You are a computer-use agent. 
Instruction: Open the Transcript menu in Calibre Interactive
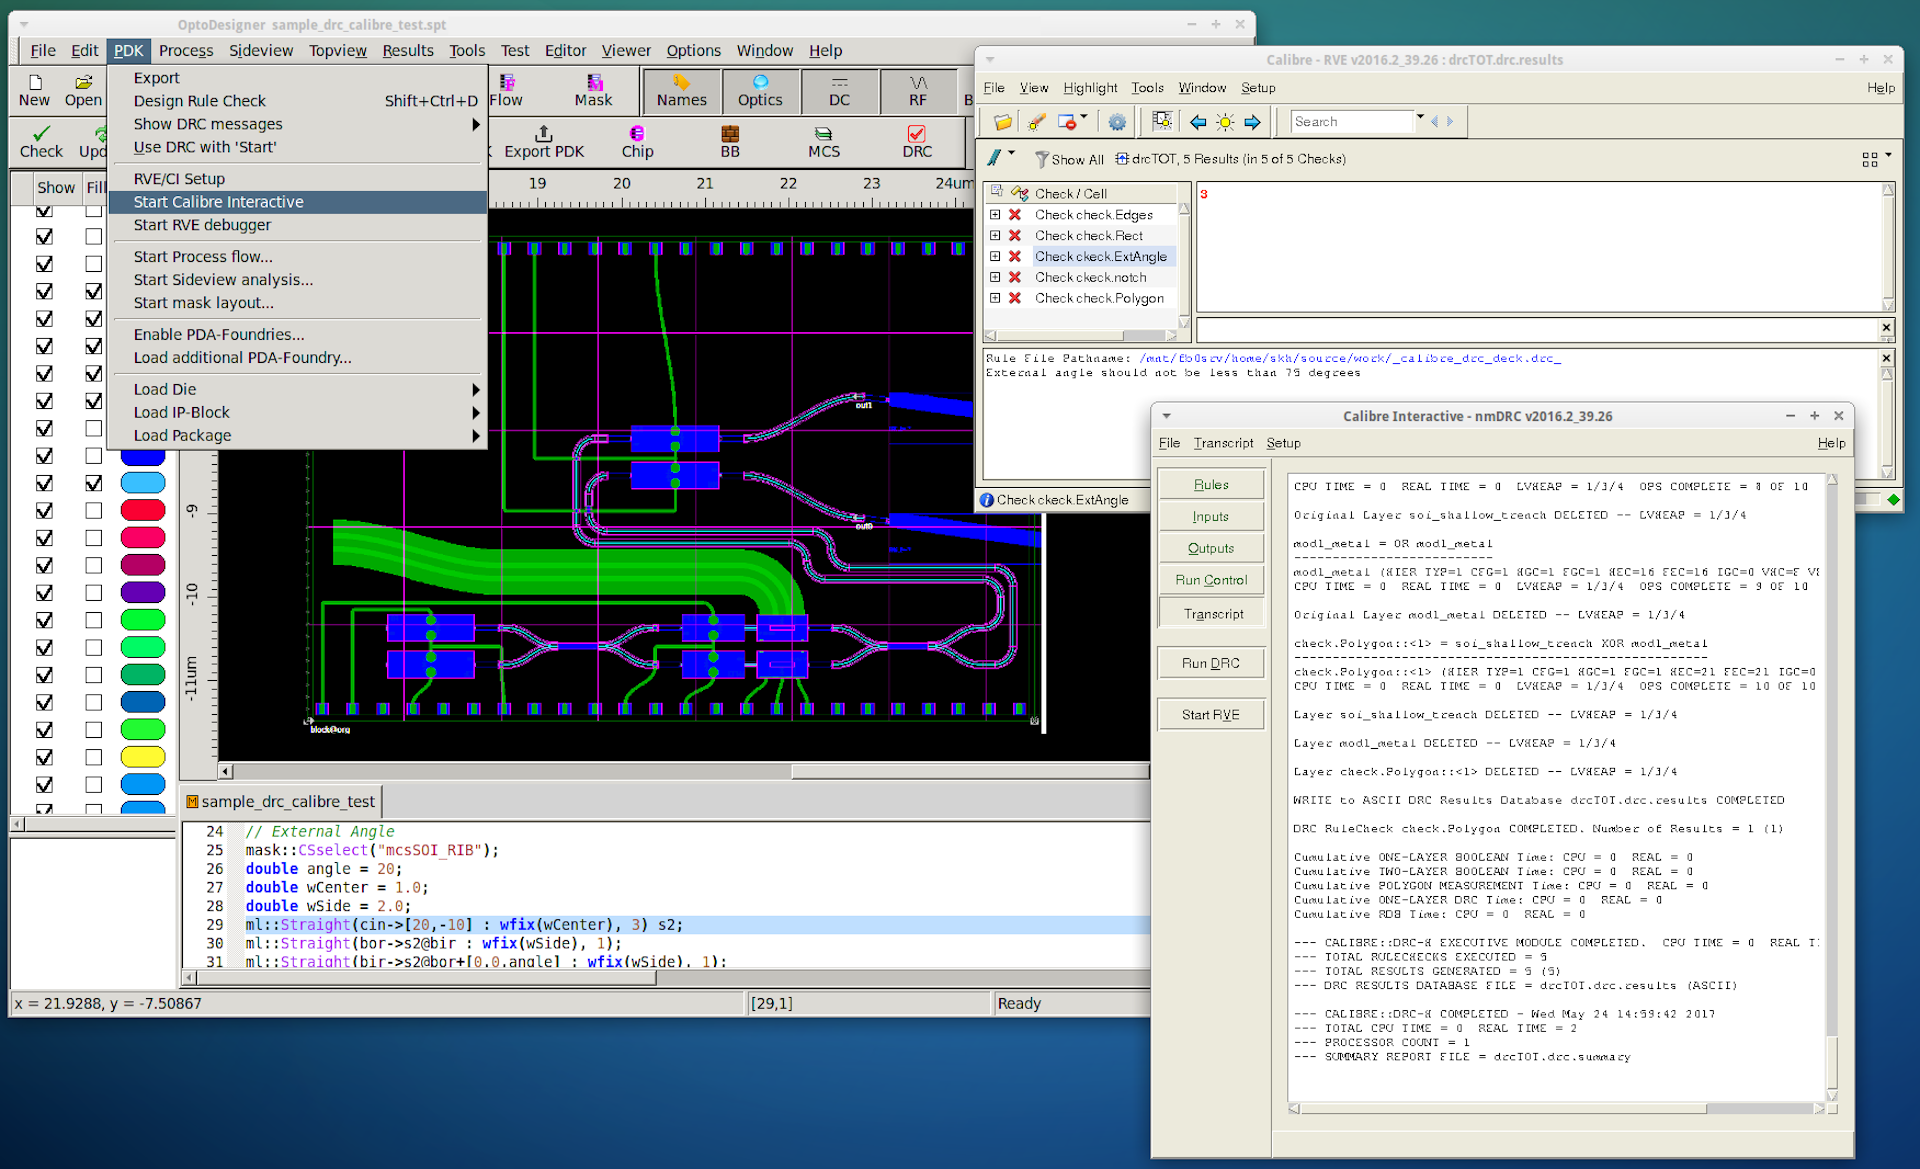(x=1222, y=443)
